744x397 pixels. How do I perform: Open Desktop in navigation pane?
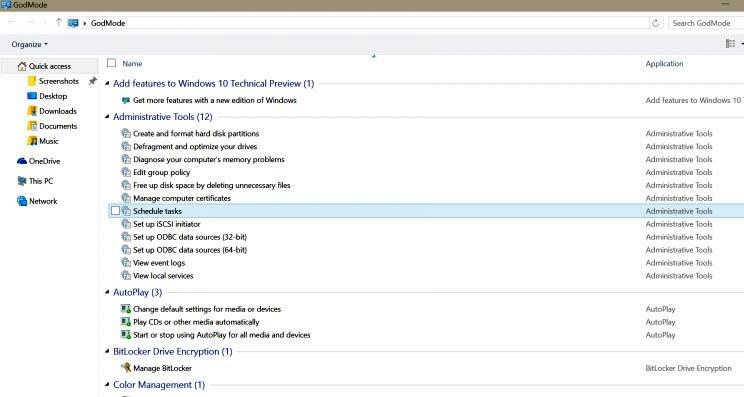(53, 96)
